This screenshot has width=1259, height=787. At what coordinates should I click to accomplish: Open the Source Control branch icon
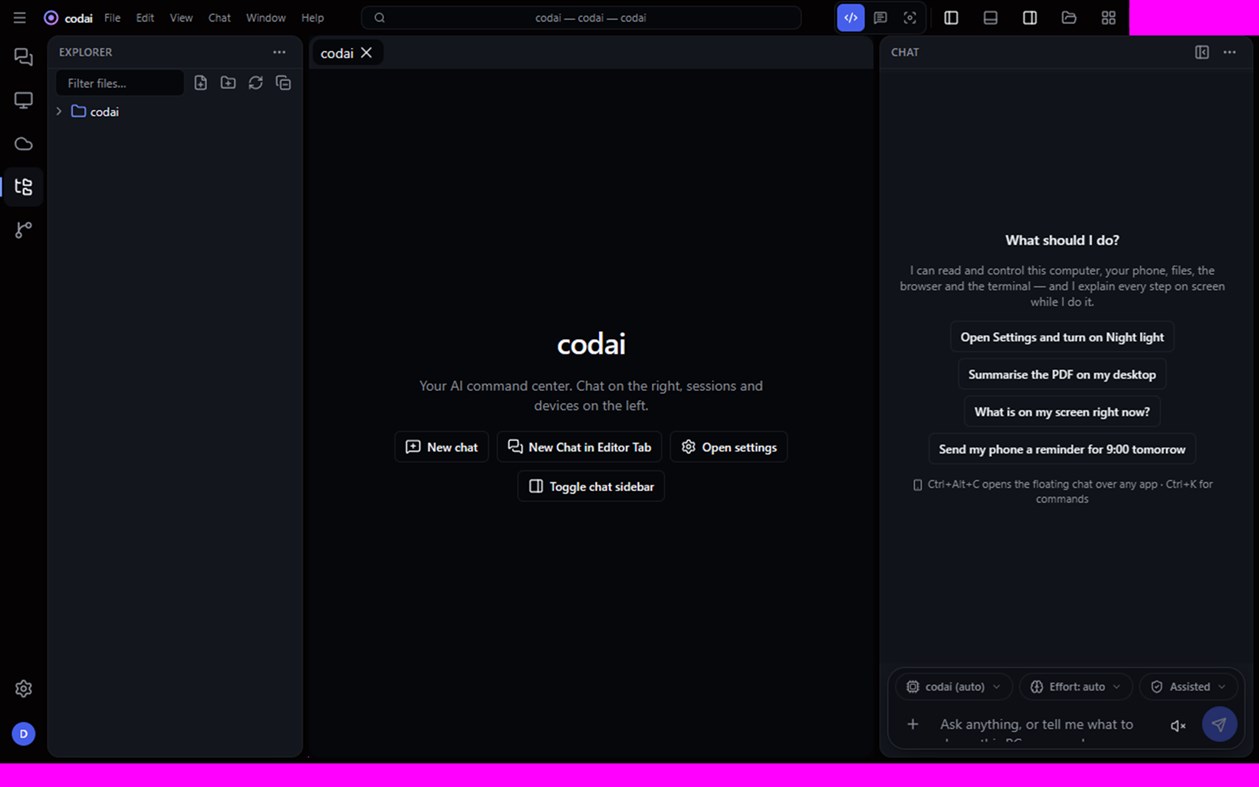pos(23,230)
